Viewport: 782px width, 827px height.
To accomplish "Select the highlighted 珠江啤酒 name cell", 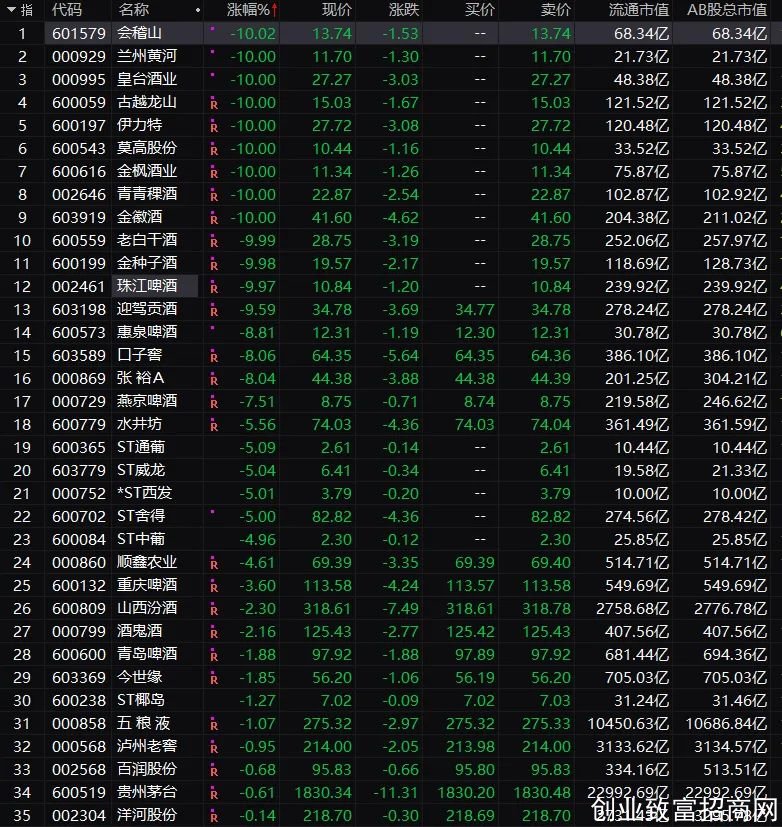I will (x=154, y=286).
